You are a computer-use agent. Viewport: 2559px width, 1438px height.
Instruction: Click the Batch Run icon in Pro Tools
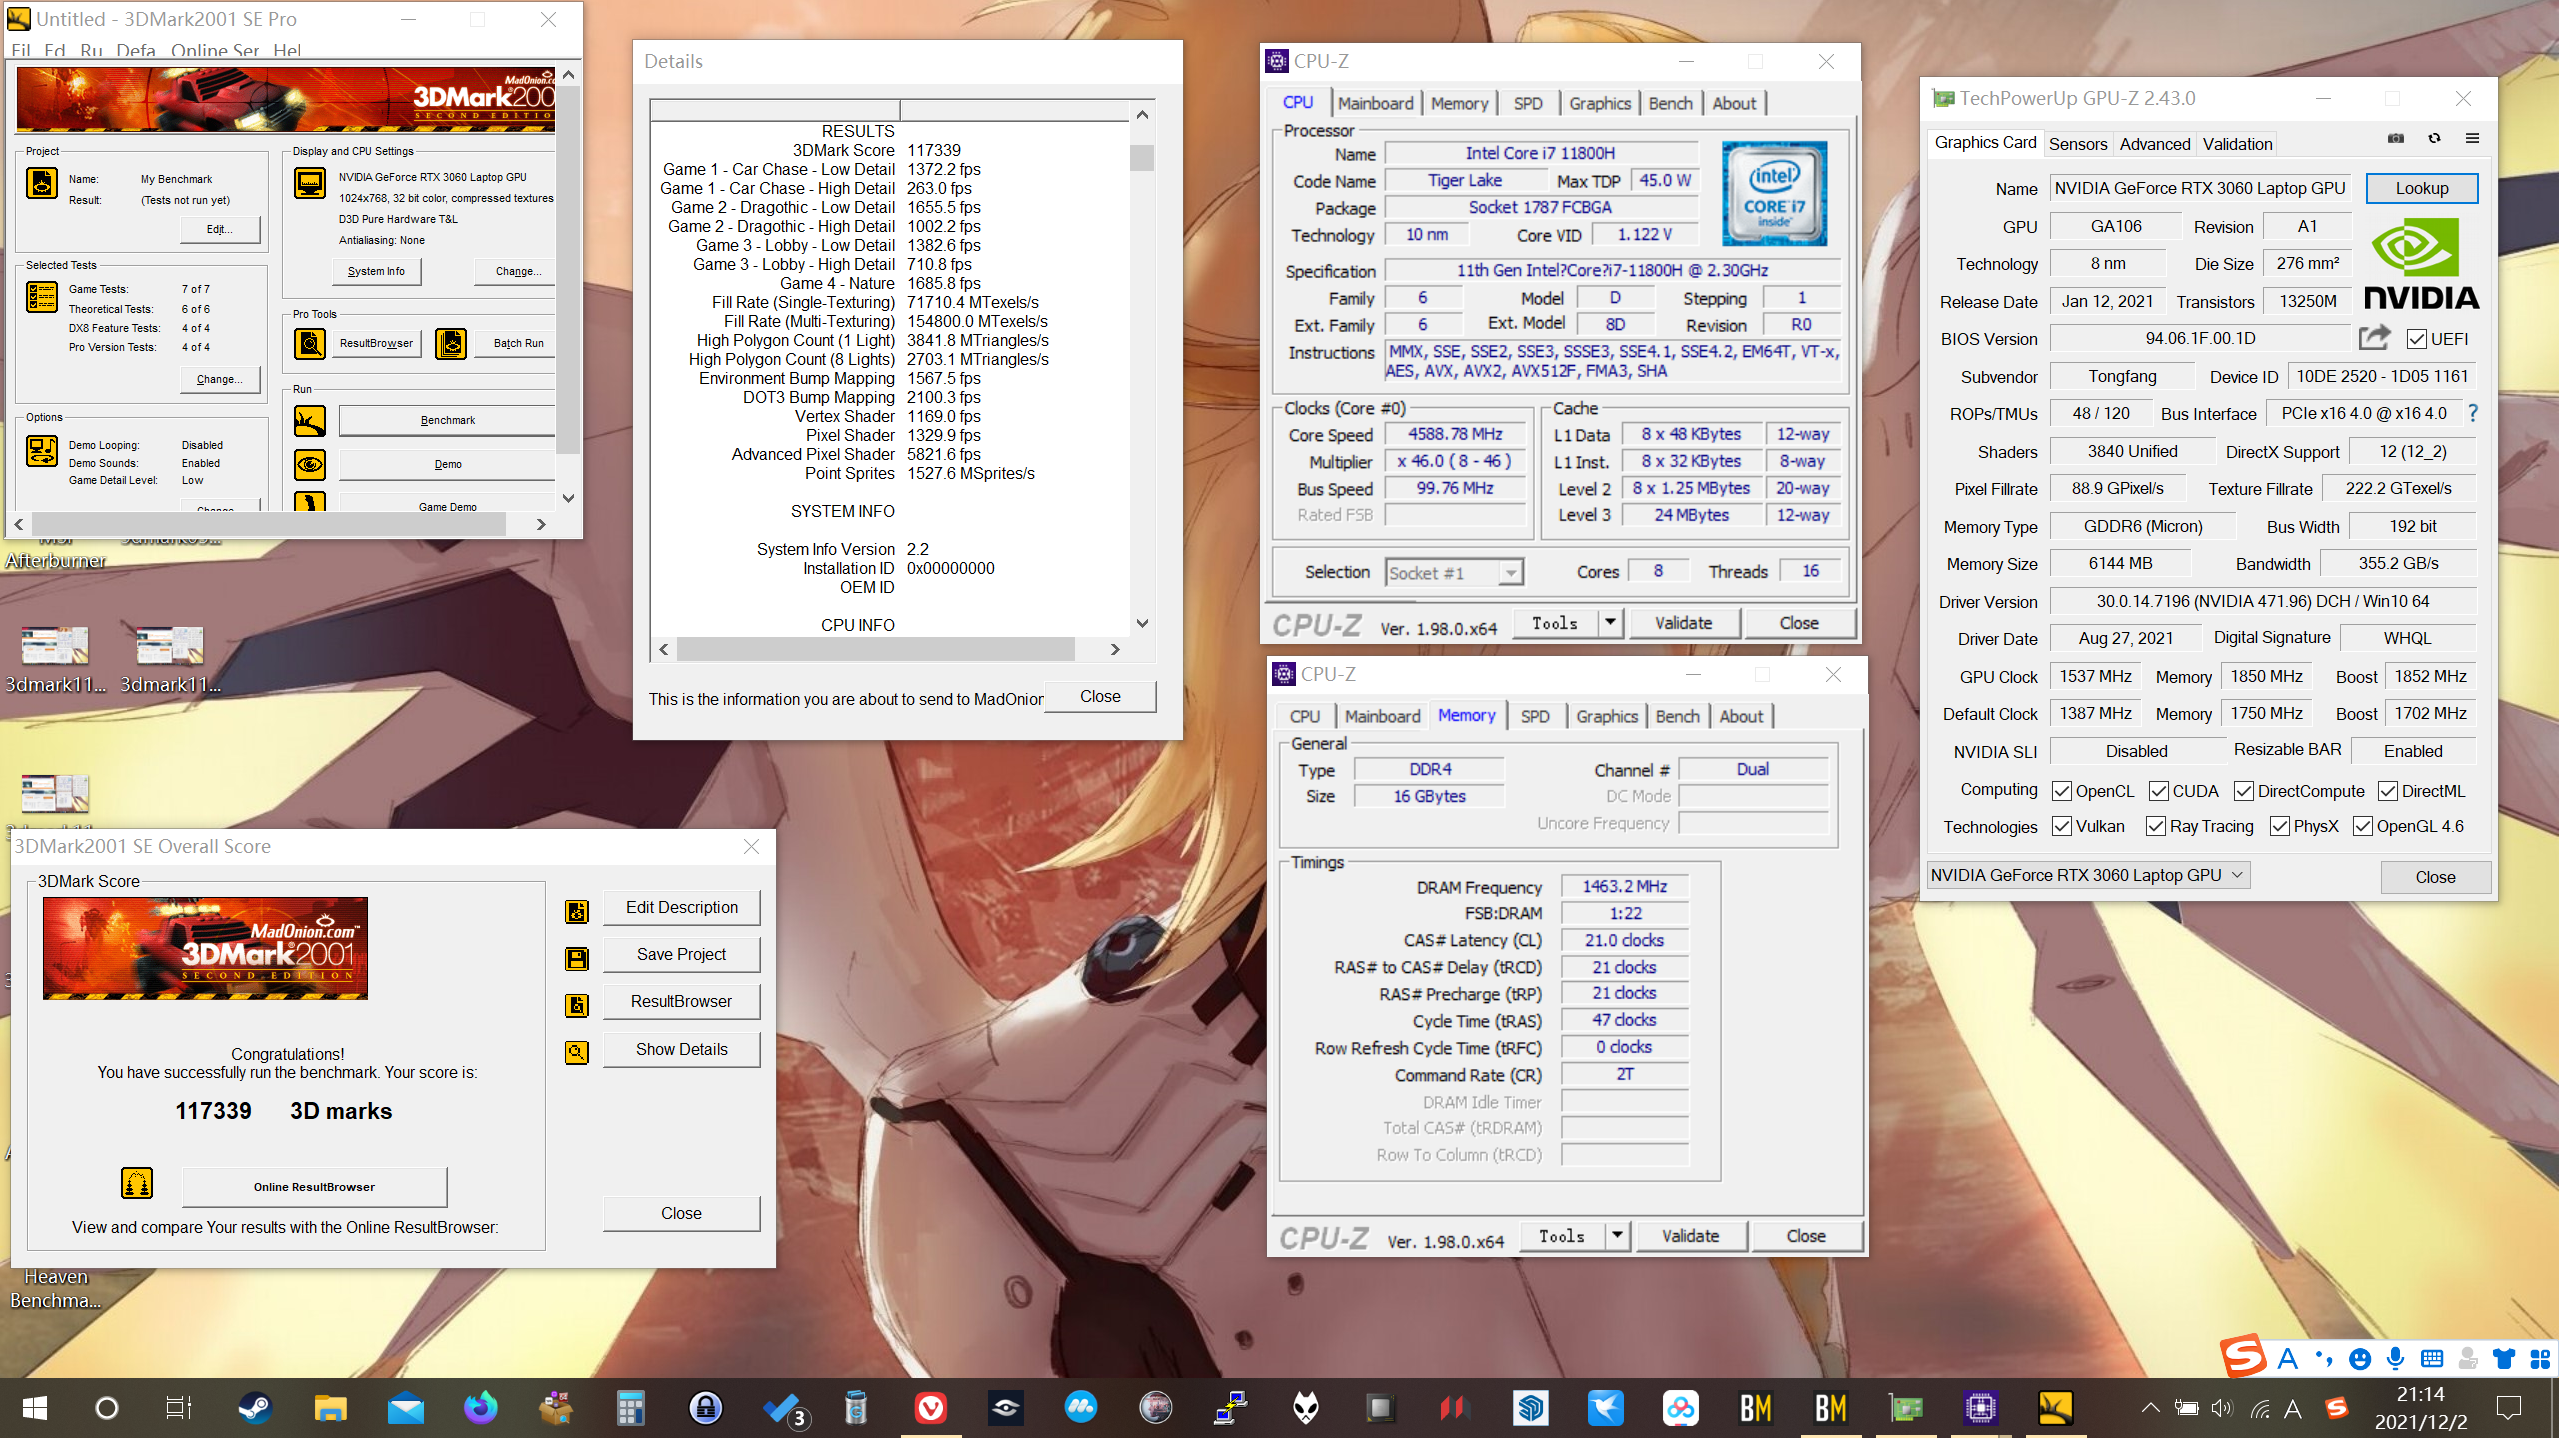click(x=451, y=343)
